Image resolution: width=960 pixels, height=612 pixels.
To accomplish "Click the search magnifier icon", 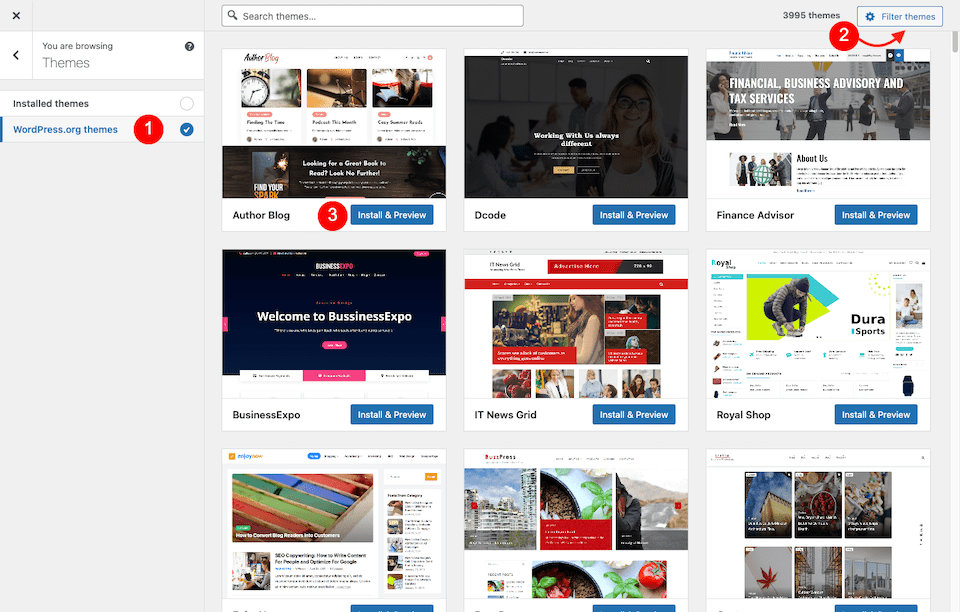I will pyautogui.click(x=234, y=15).
